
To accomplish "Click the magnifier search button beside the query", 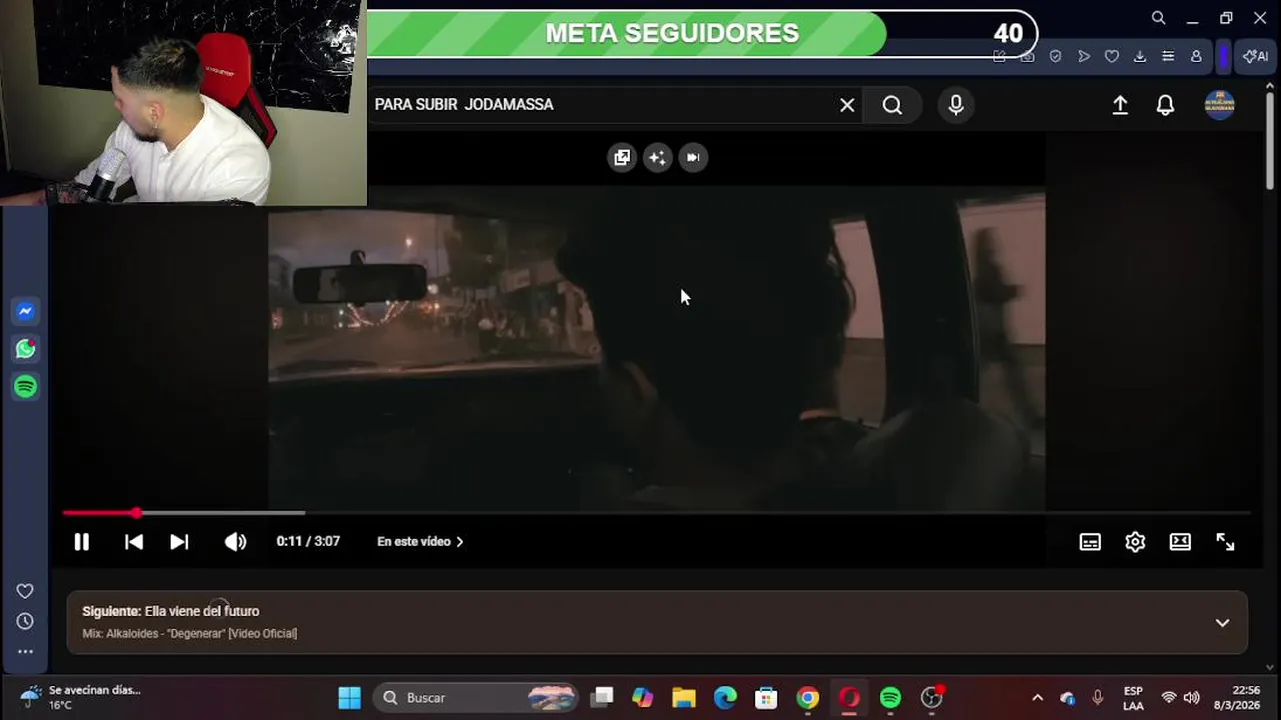I will point(892,105).
